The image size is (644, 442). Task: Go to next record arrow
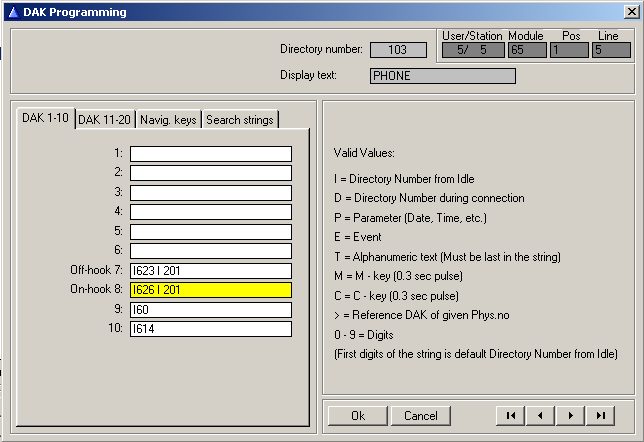point(571,415)
